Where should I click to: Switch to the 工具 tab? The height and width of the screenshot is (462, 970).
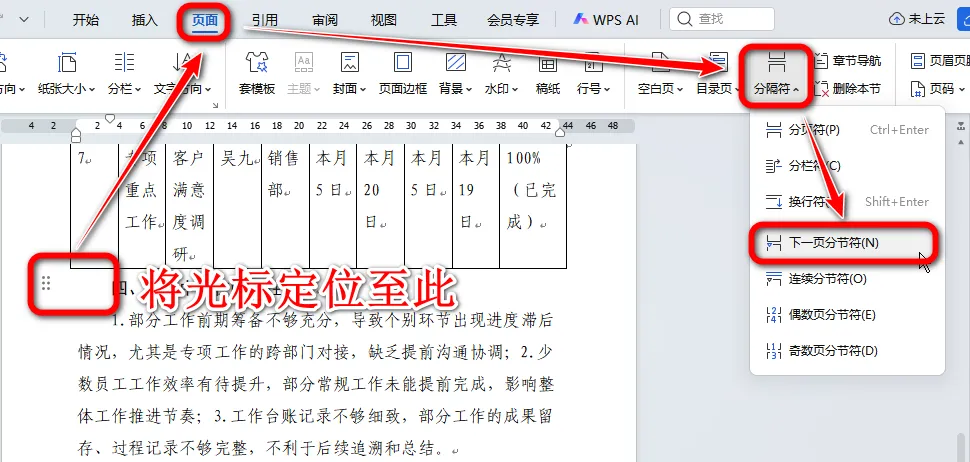[x=444, y=20]
